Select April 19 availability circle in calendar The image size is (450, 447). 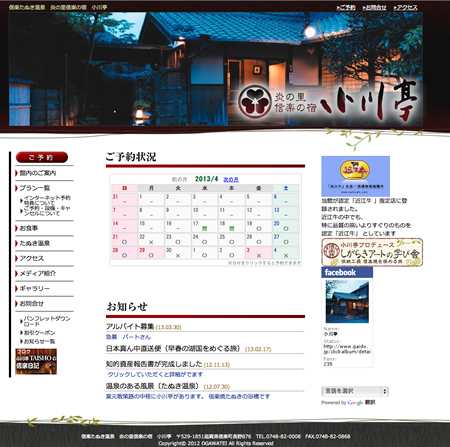(259, 229)
